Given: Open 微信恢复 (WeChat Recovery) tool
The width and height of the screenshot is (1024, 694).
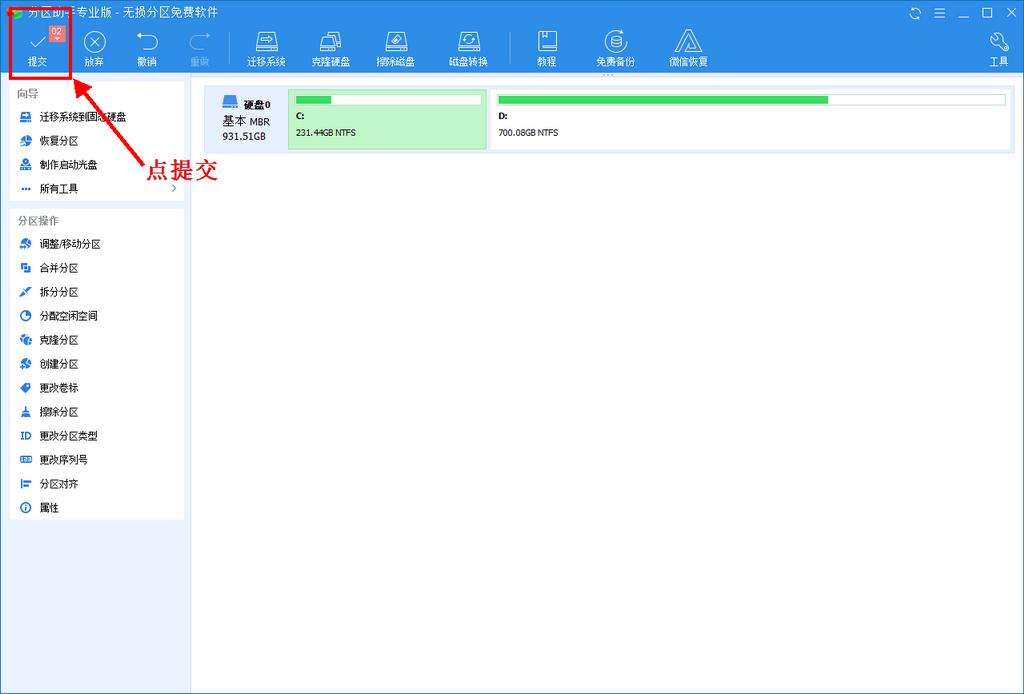Looking at the screenshot, I should click(x=688, y=47).
